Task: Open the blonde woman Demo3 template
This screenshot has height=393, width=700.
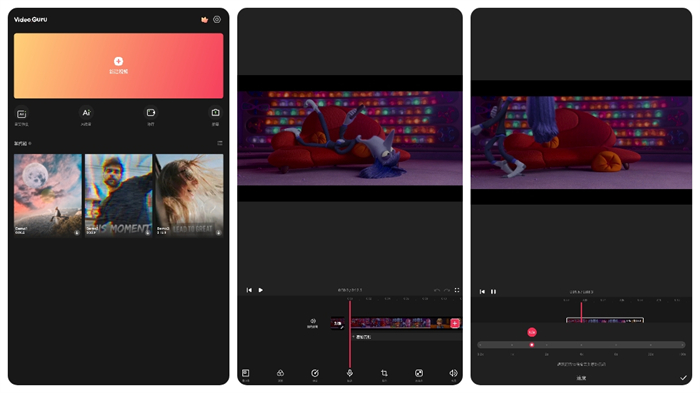Action: point(189,195)
